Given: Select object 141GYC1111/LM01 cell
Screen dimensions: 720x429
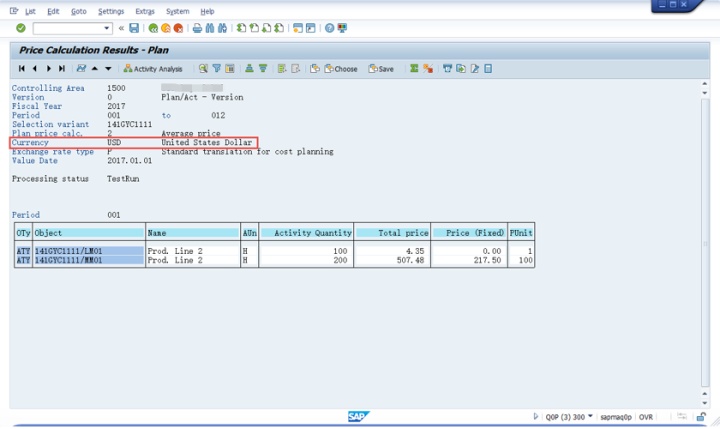Looking at the screenshot, I should tap(89, 251).
